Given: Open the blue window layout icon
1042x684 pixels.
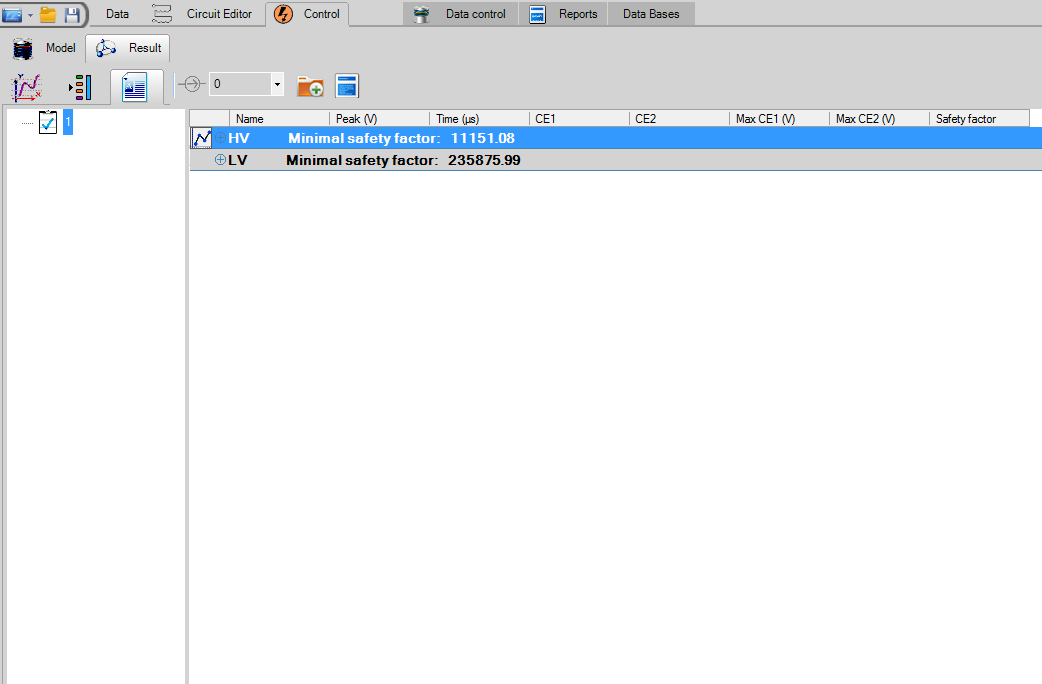Looking at the screenshot, I should tap(347, 86).
